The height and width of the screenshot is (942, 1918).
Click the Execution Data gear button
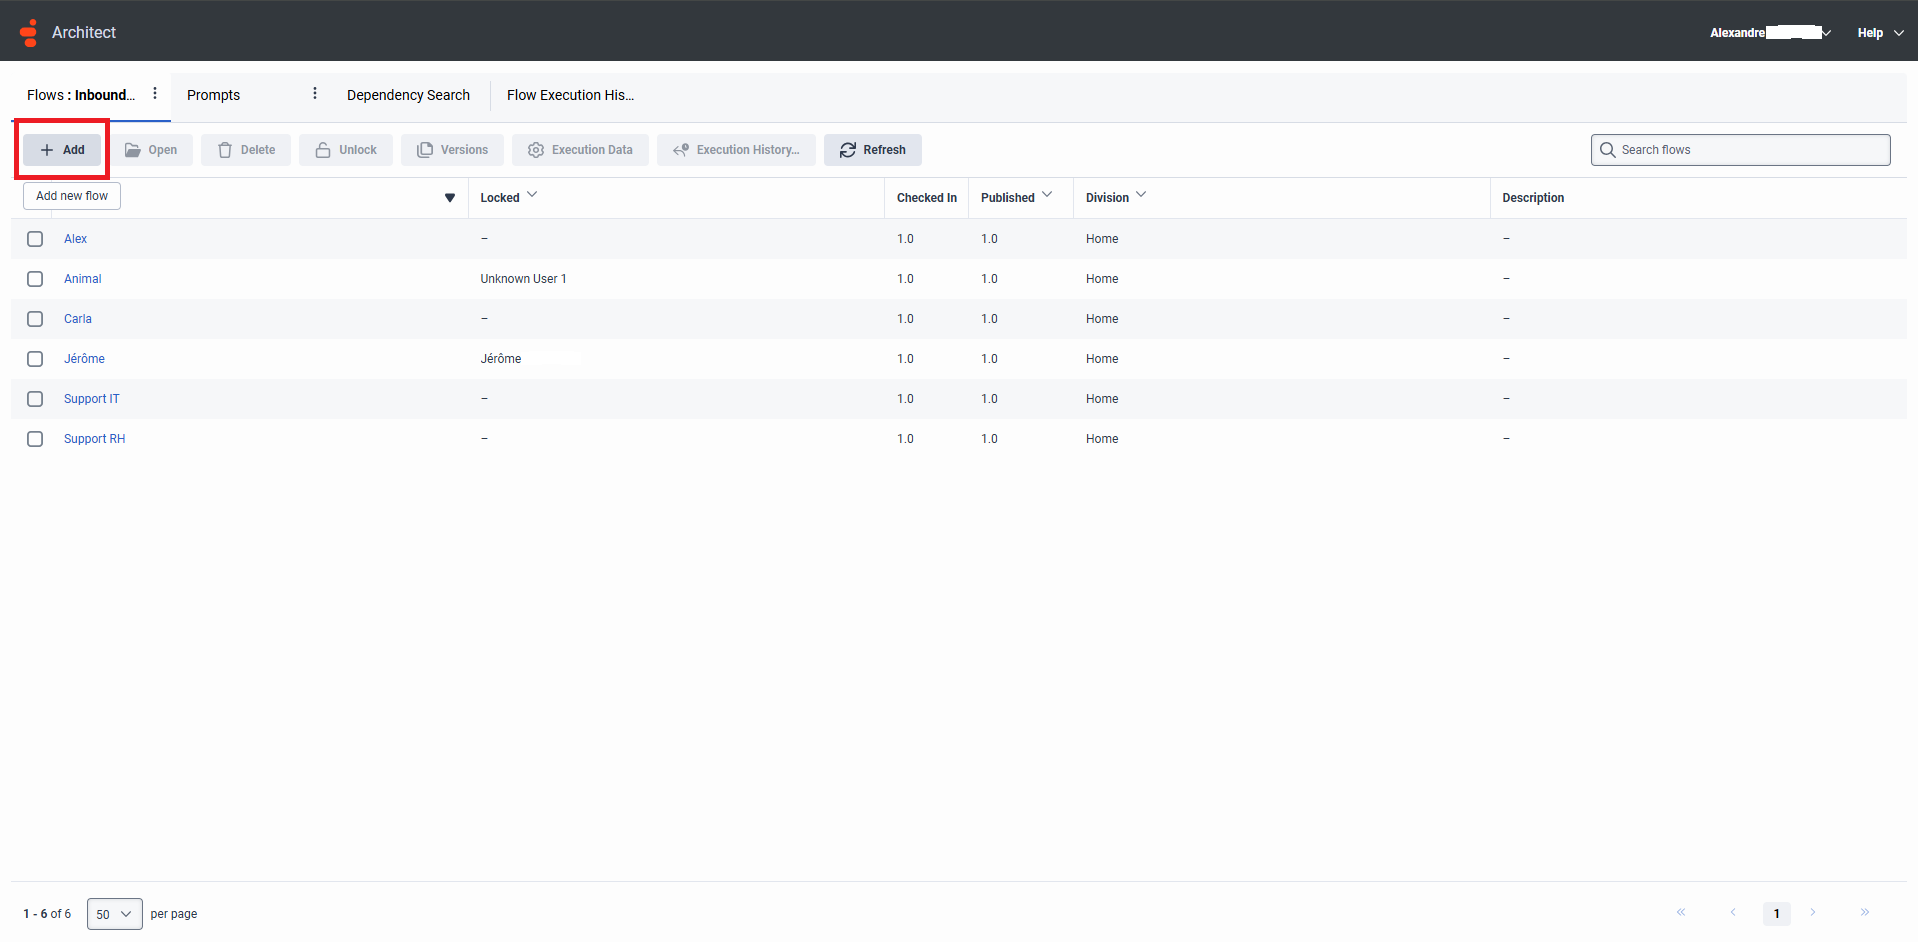pos(580,150)
